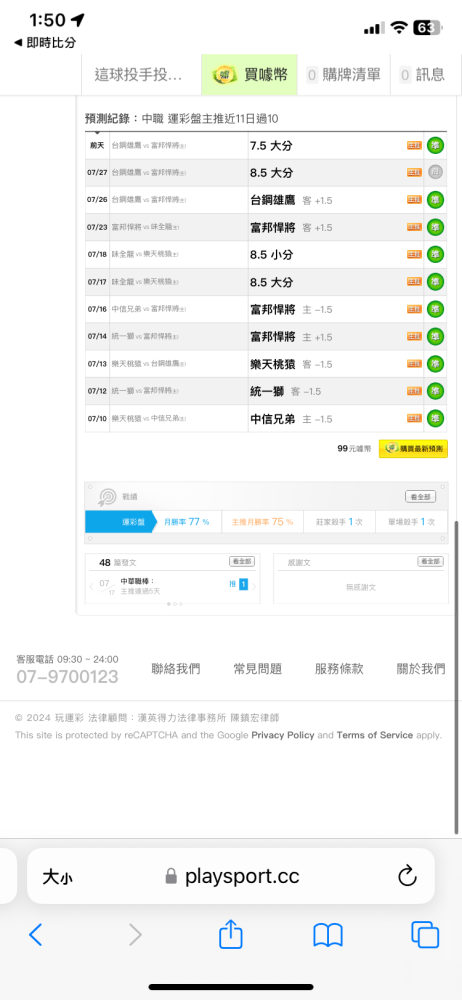Click orange 主推 badge in 07/23 row
Image resolution: width=462 pixels, height=1000 pixels.
pos(415,227)
